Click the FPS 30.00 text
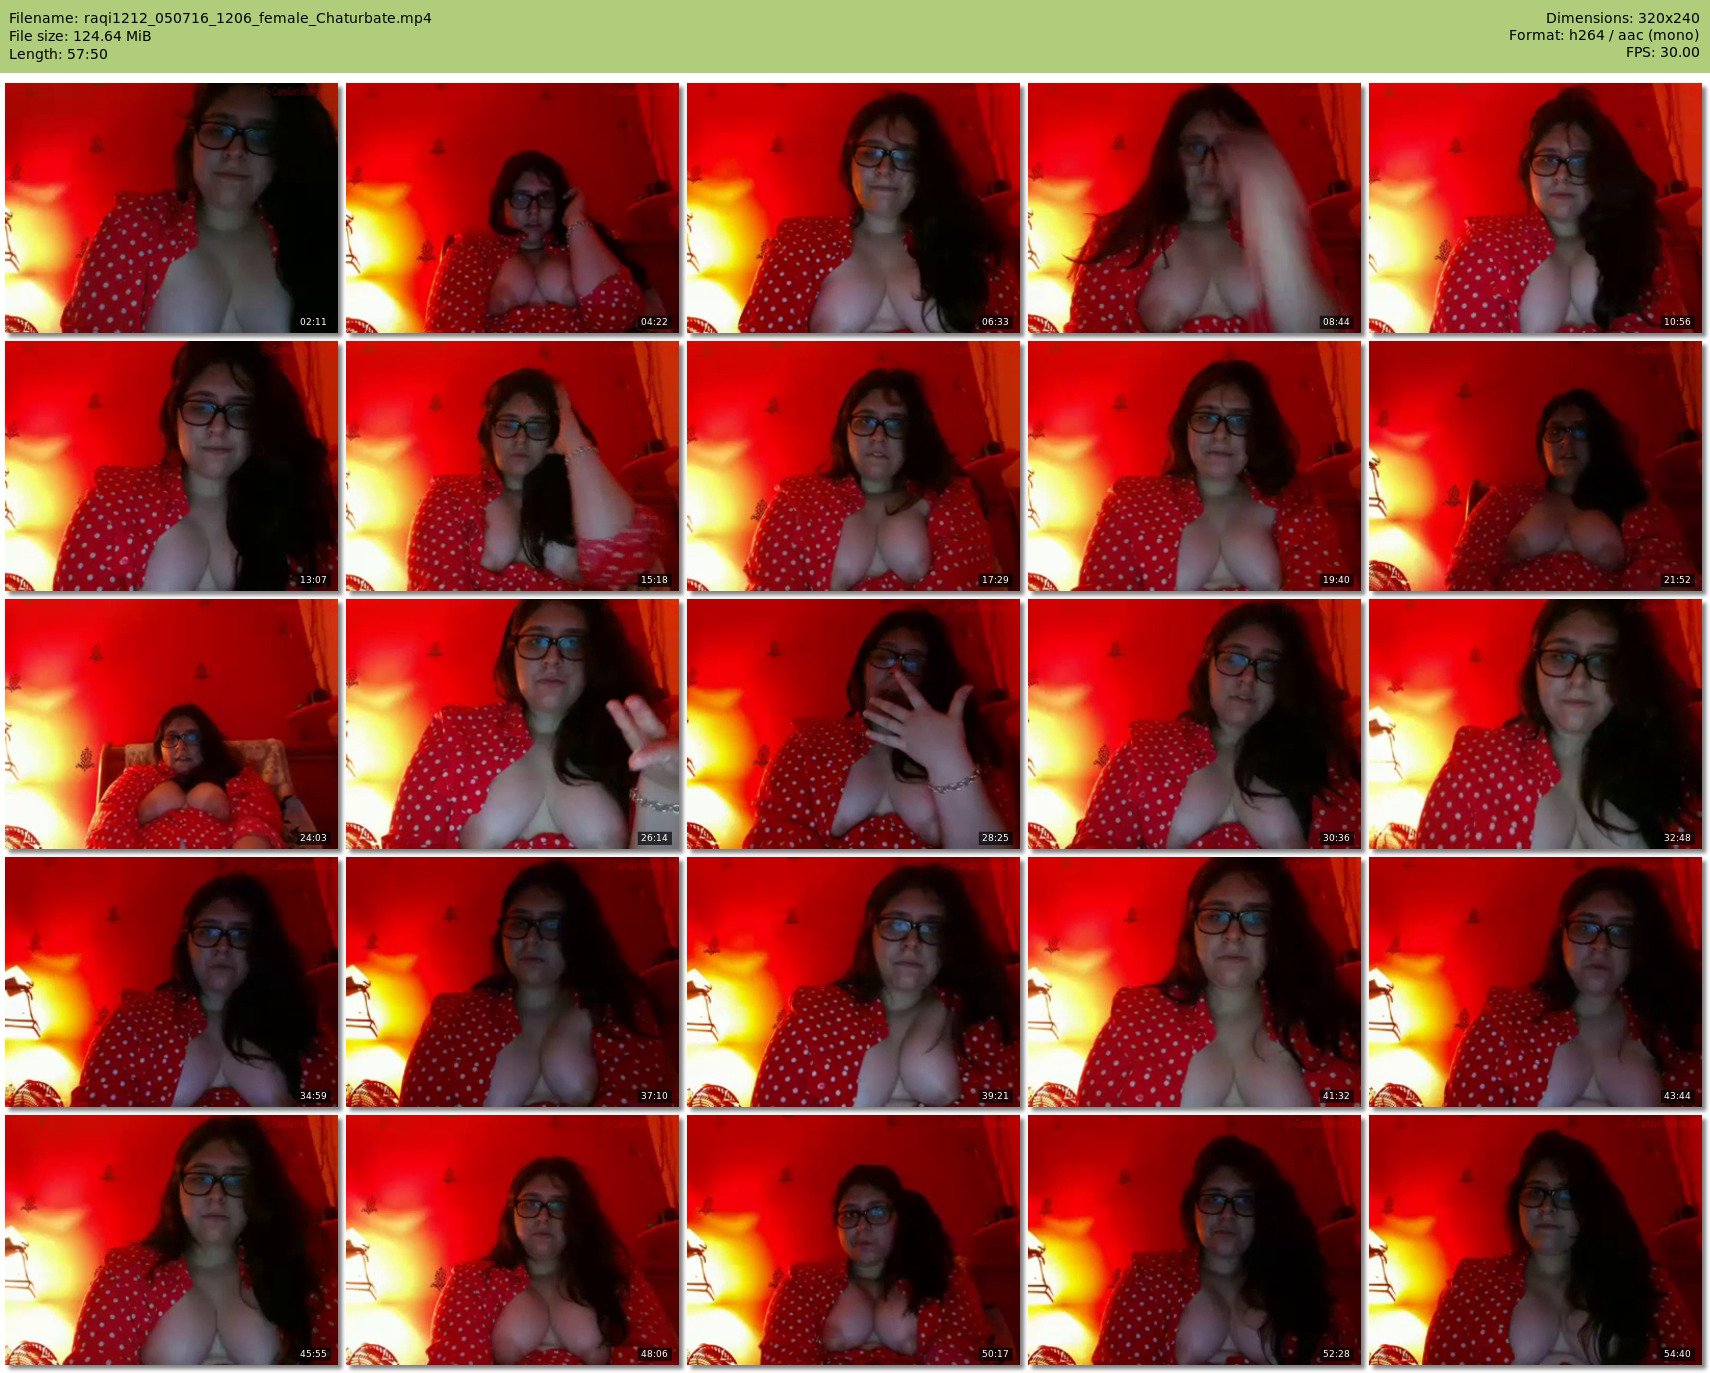This screenshot has width=1710, height=1373. click(x=1662, y=52)
